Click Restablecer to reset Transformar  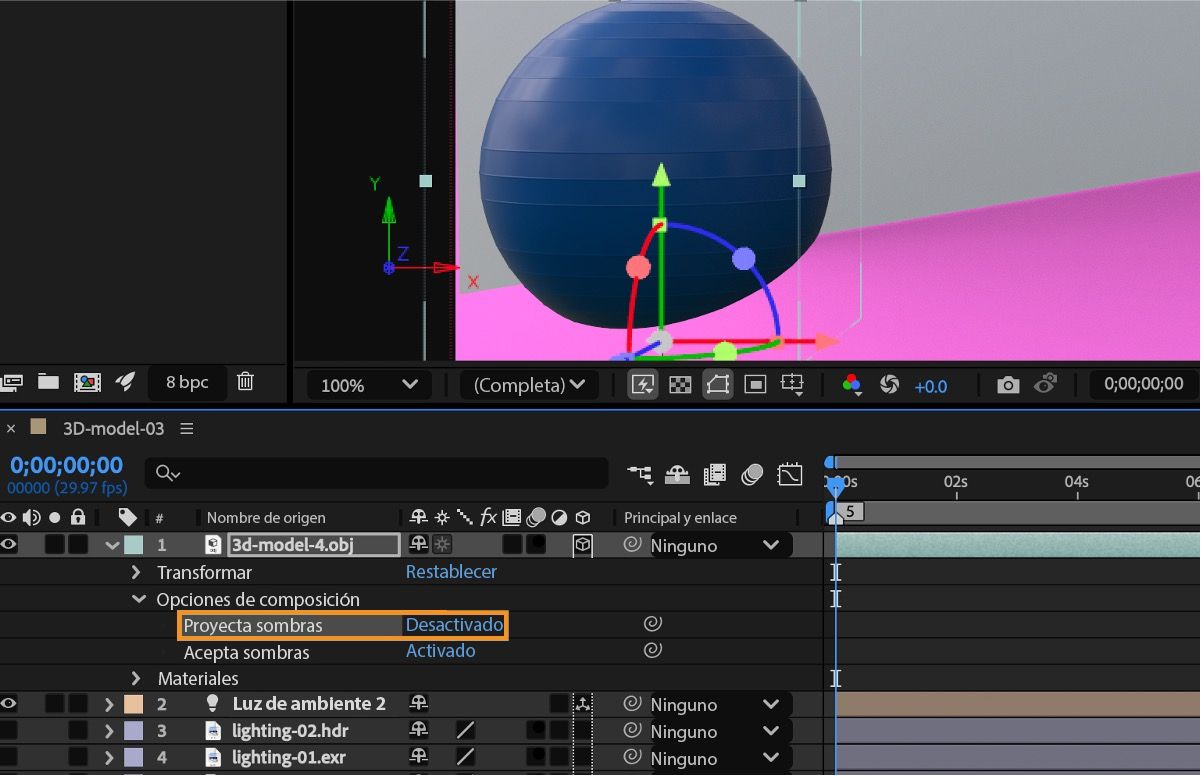[x=450, y=571]
